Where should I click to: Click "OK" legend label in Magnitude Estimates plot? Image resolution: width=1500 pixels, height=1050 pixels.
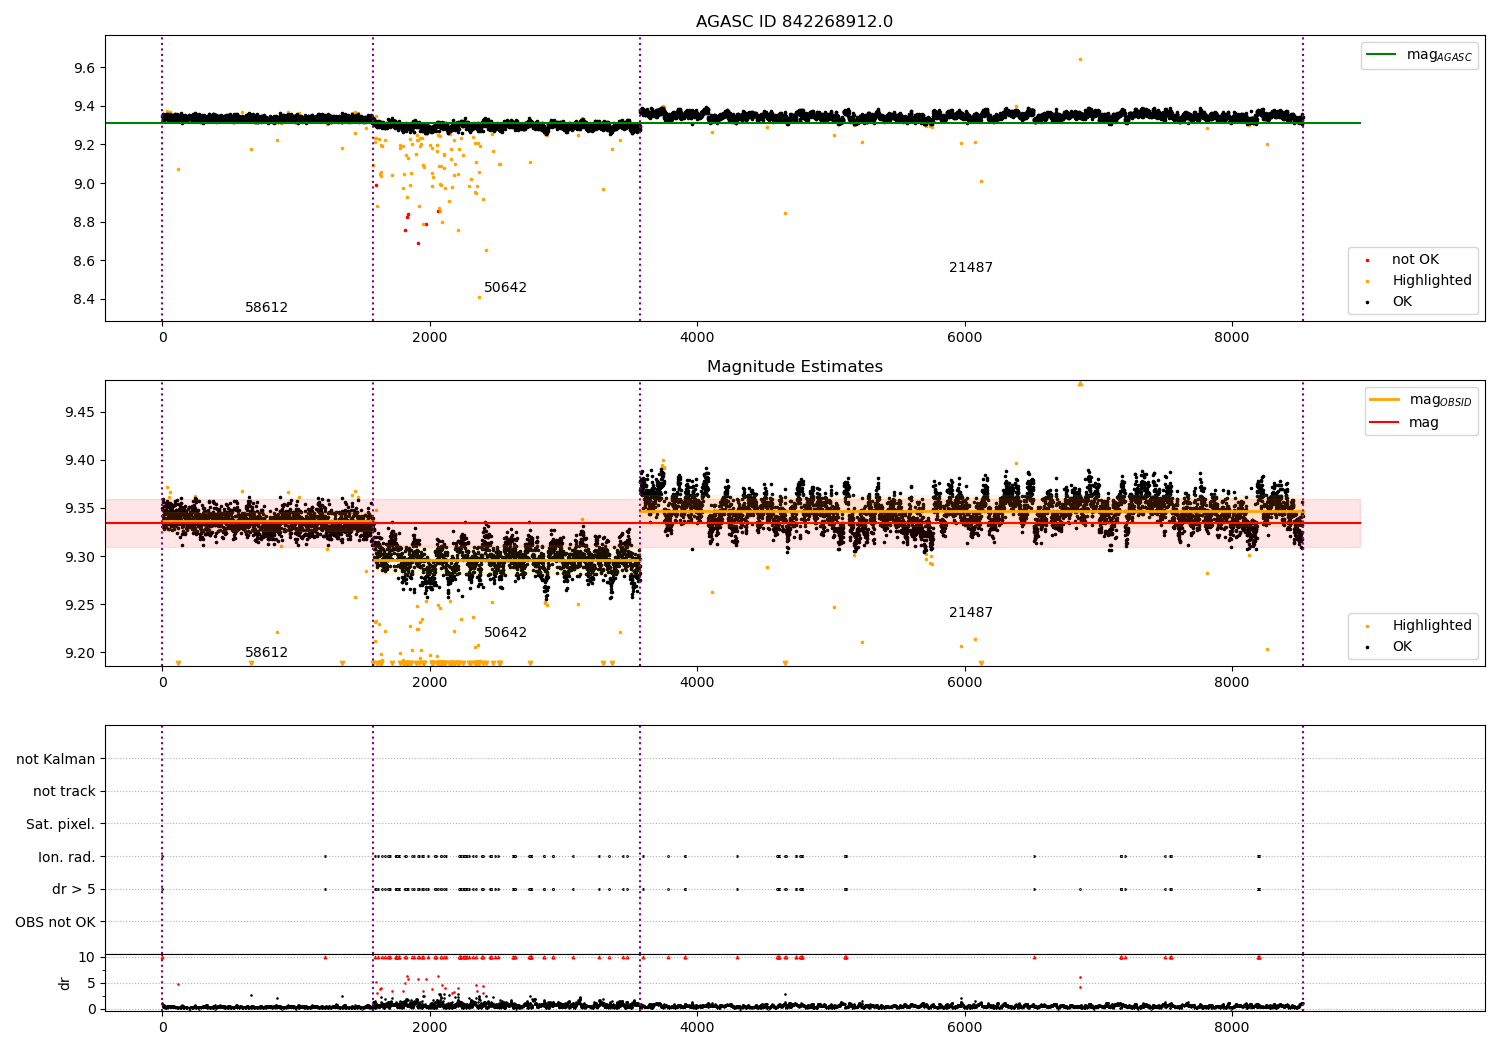(x=1402, y=647)
